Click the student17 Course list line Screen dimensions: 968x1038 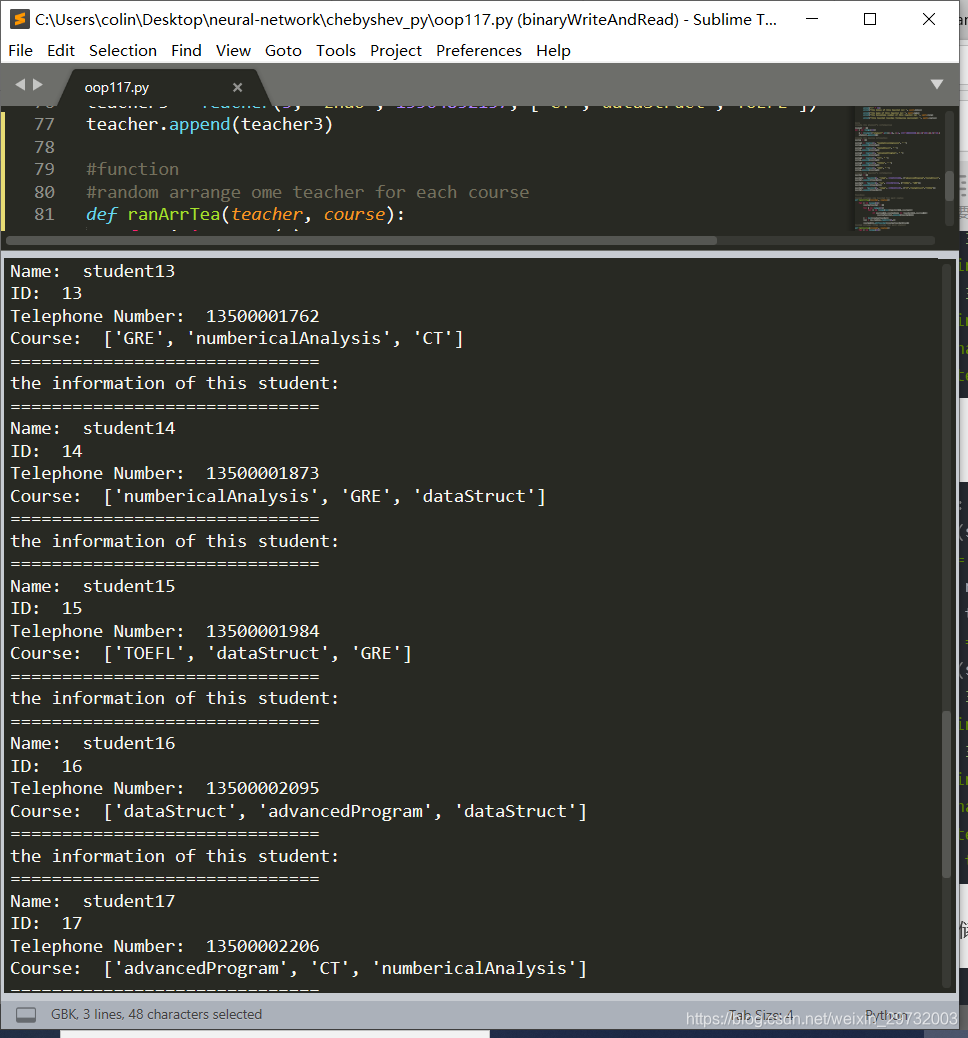299,968
